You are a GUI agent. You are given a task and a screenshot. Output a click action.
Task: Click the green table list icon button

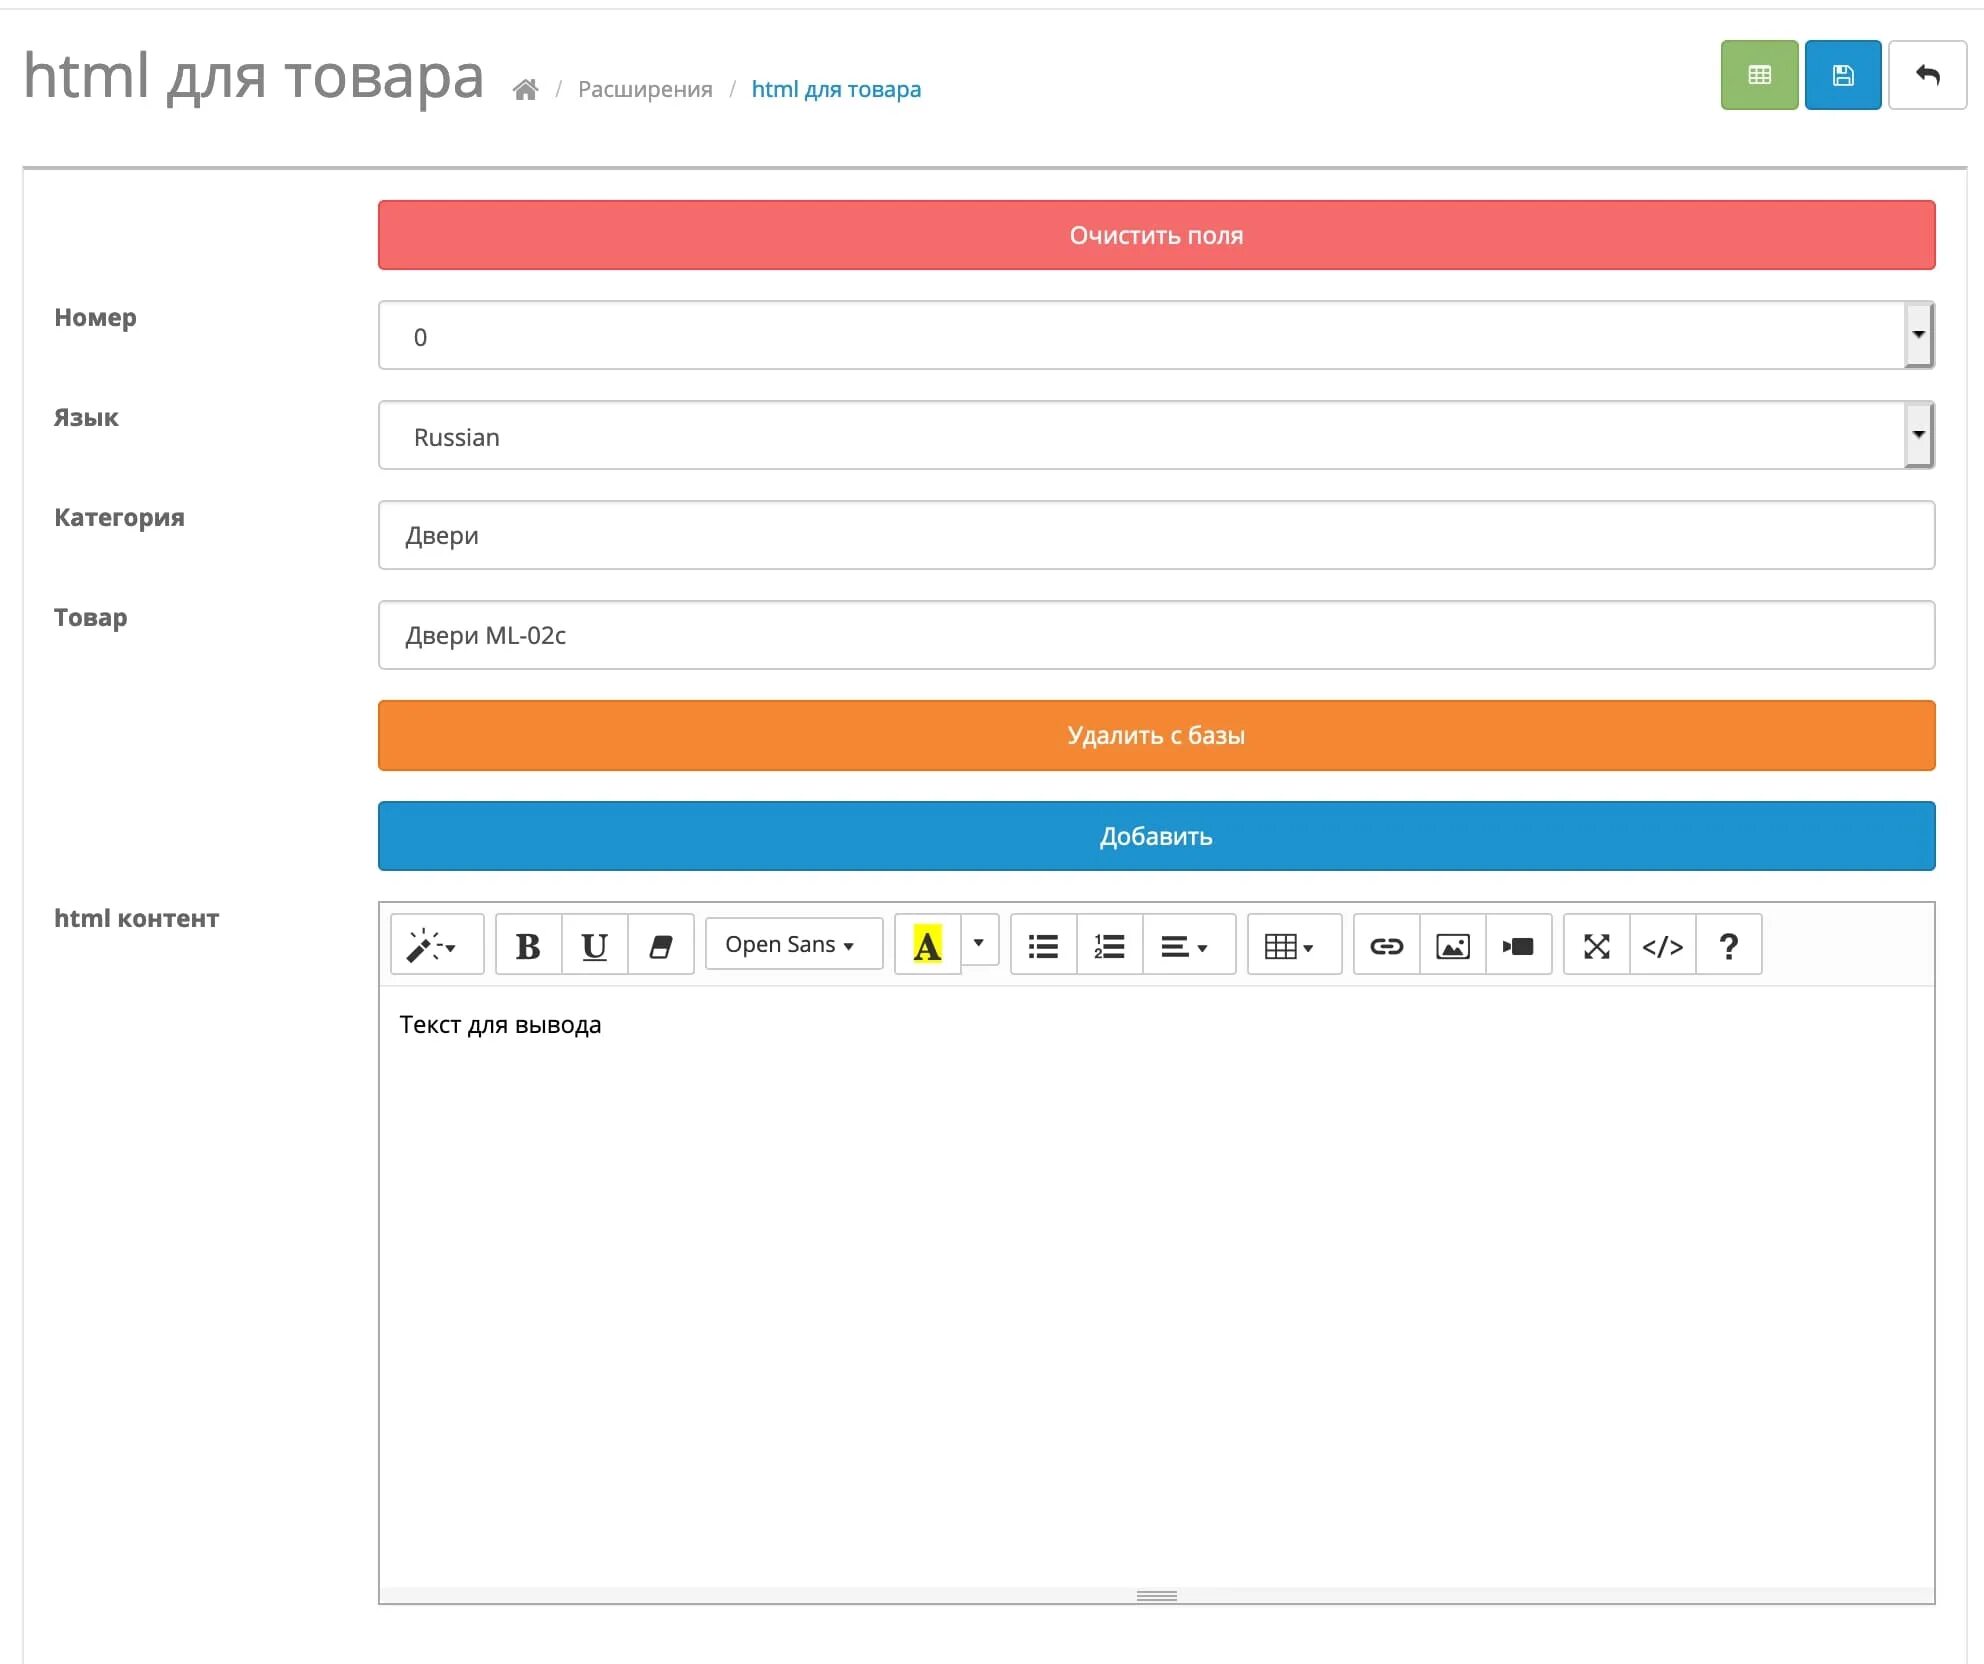[x=1759, y=75]
